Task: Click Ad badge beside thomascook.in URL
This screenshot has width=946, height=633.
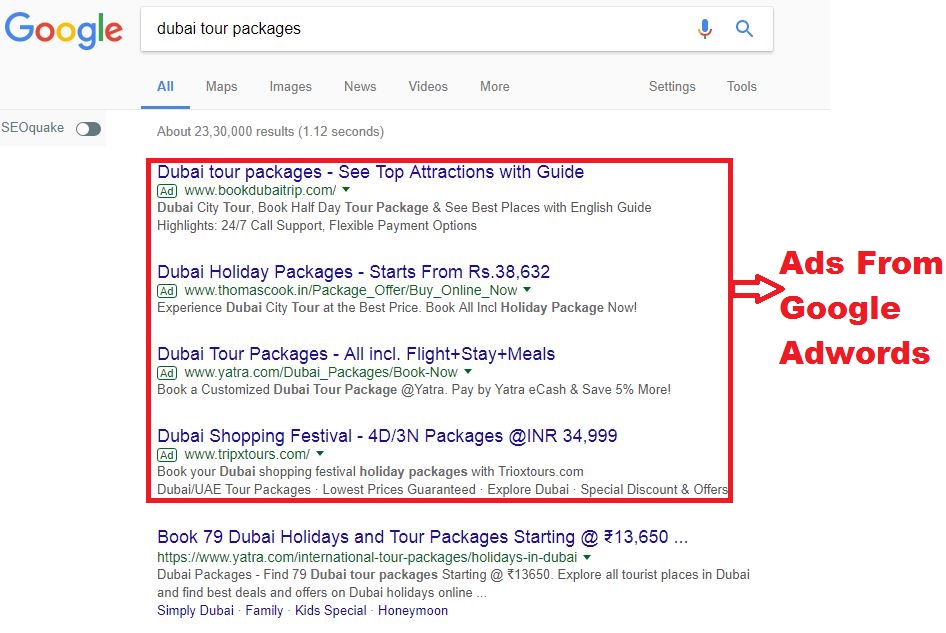Action: (167, 291)
